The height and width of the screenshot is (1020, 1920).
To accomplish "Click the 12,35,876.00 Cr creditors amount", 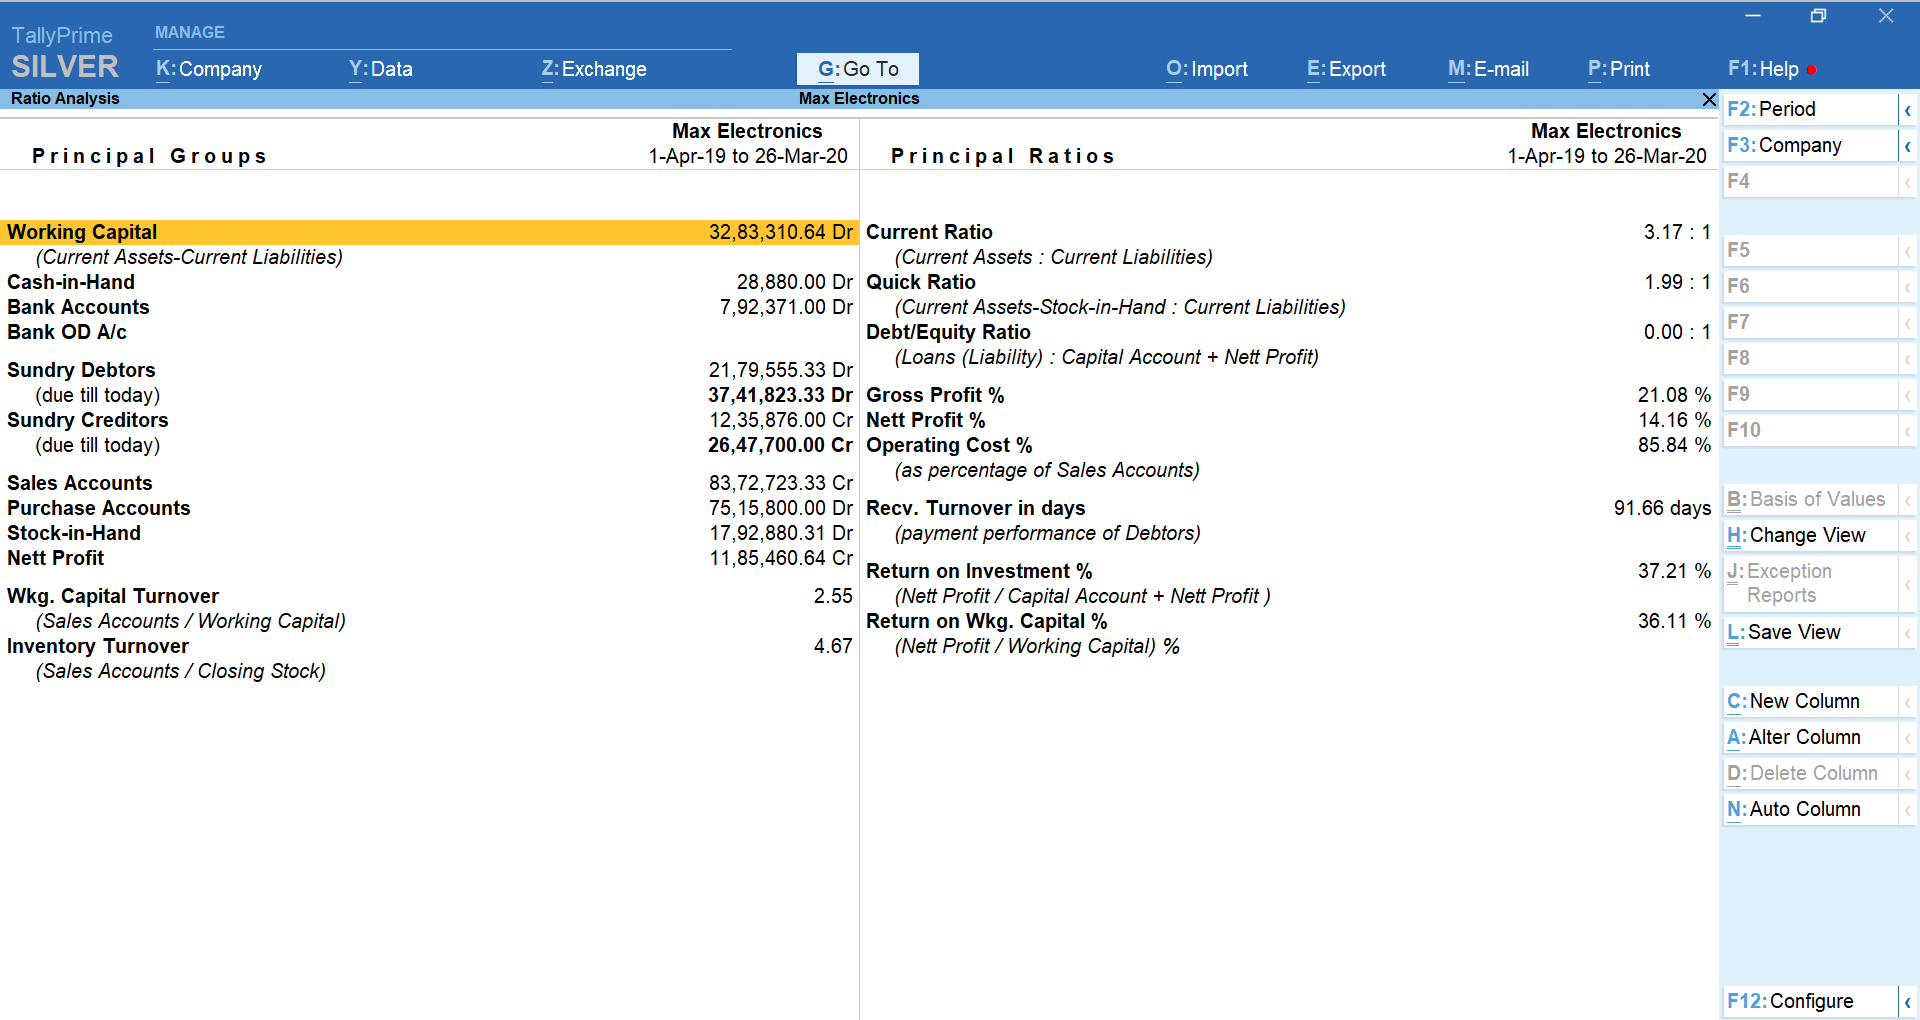I will (781, 420).
